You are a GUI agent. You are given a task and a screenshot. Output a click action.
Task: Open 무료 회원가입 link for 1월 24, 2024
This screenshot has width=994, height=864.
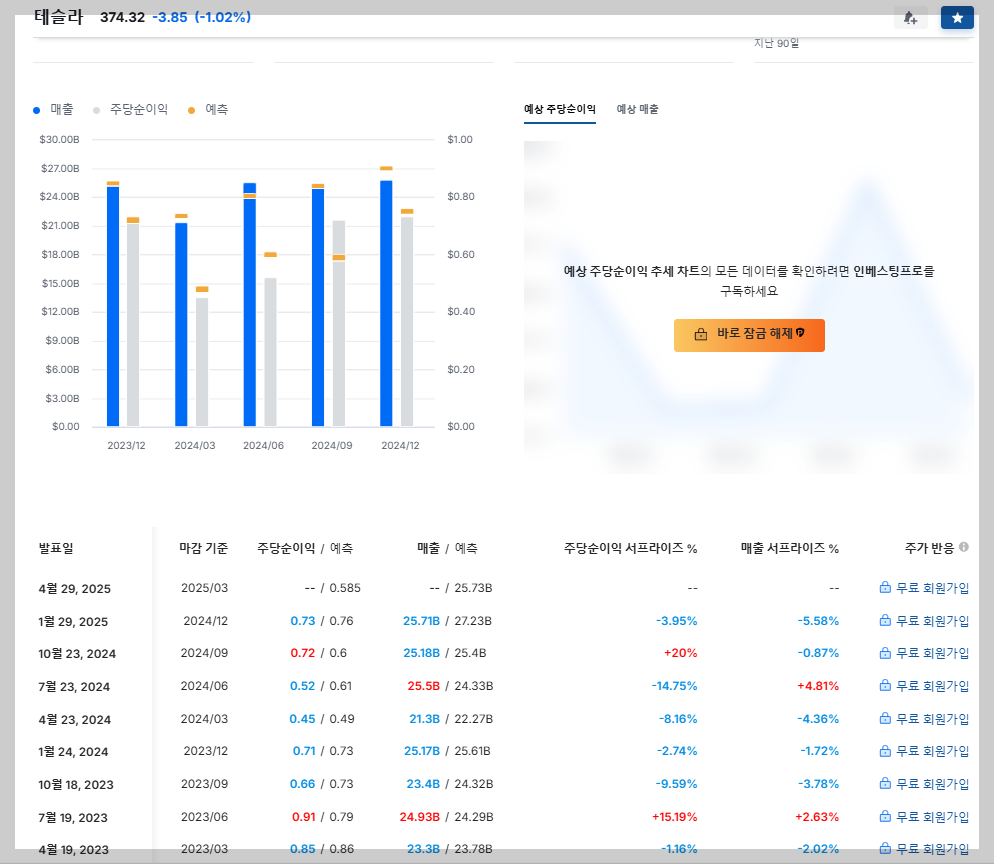coord(924,751)
